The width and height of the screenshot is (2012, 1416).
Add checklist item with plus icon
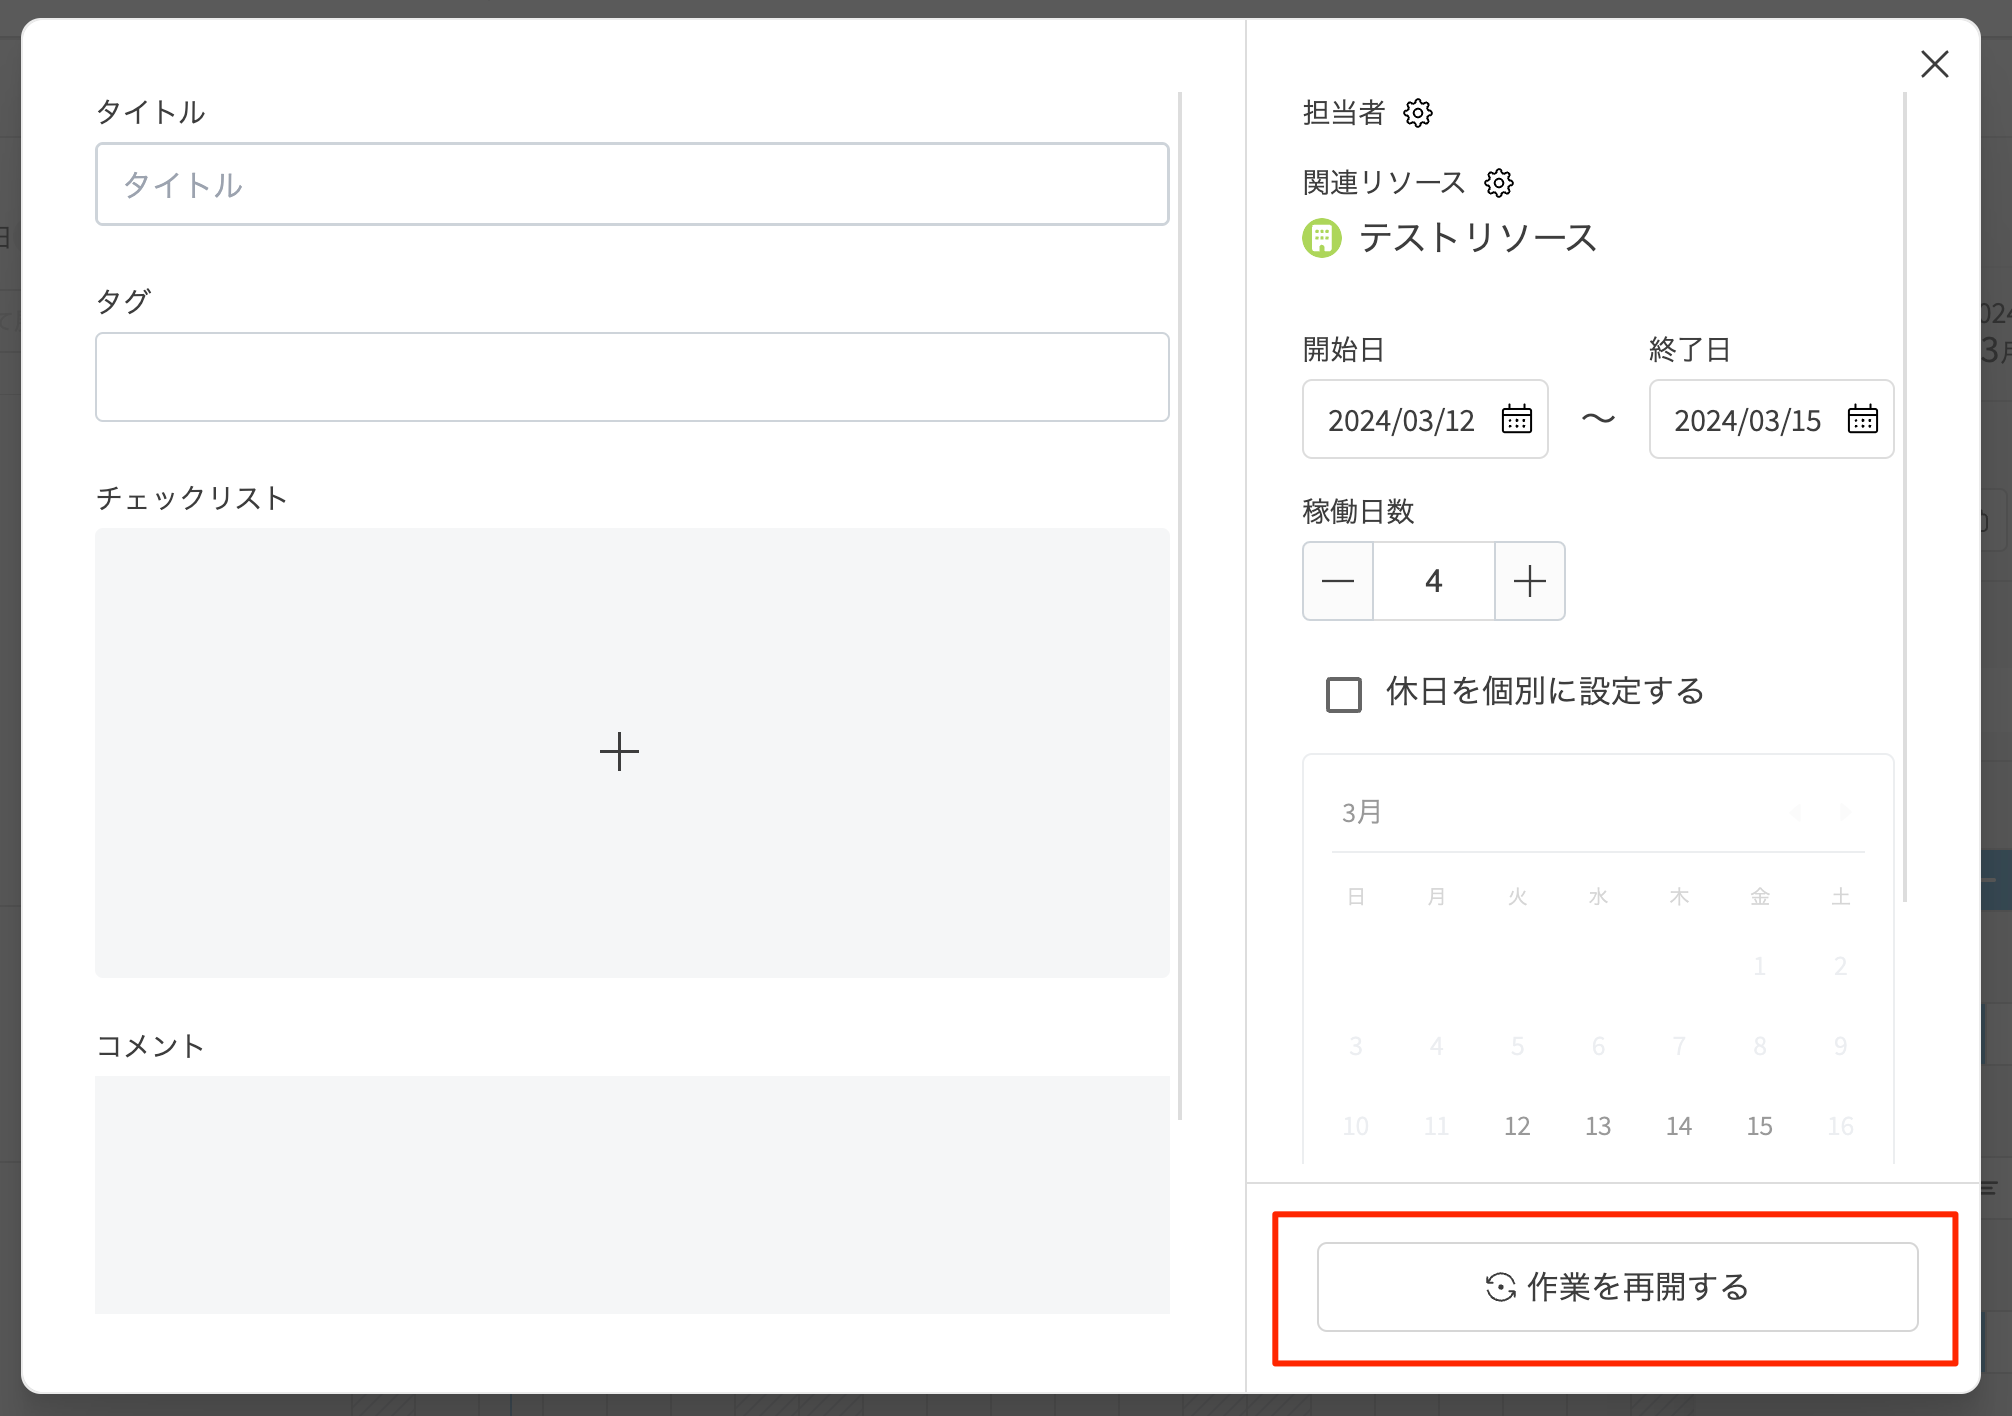tap(619, 752)
